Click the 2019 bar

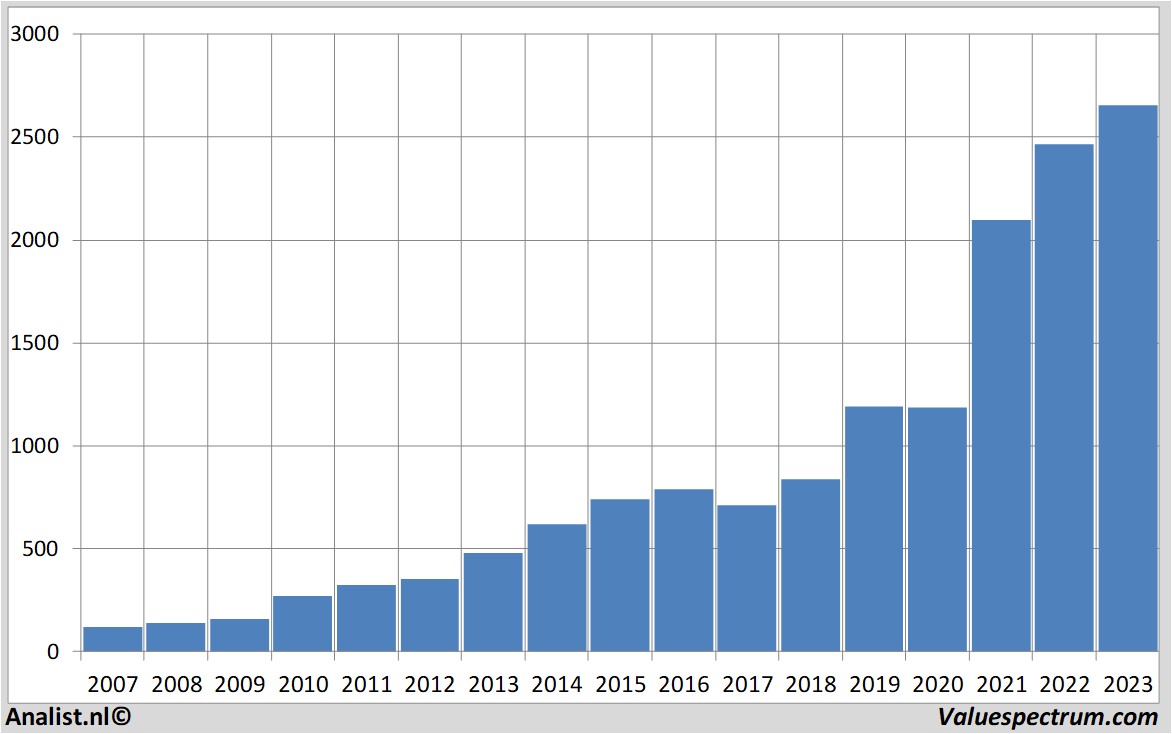tap(873, 528)
